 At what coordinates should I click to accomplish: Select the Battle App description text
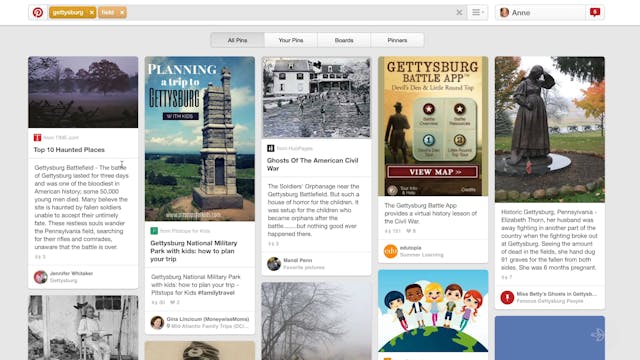[x=431, y=213]
